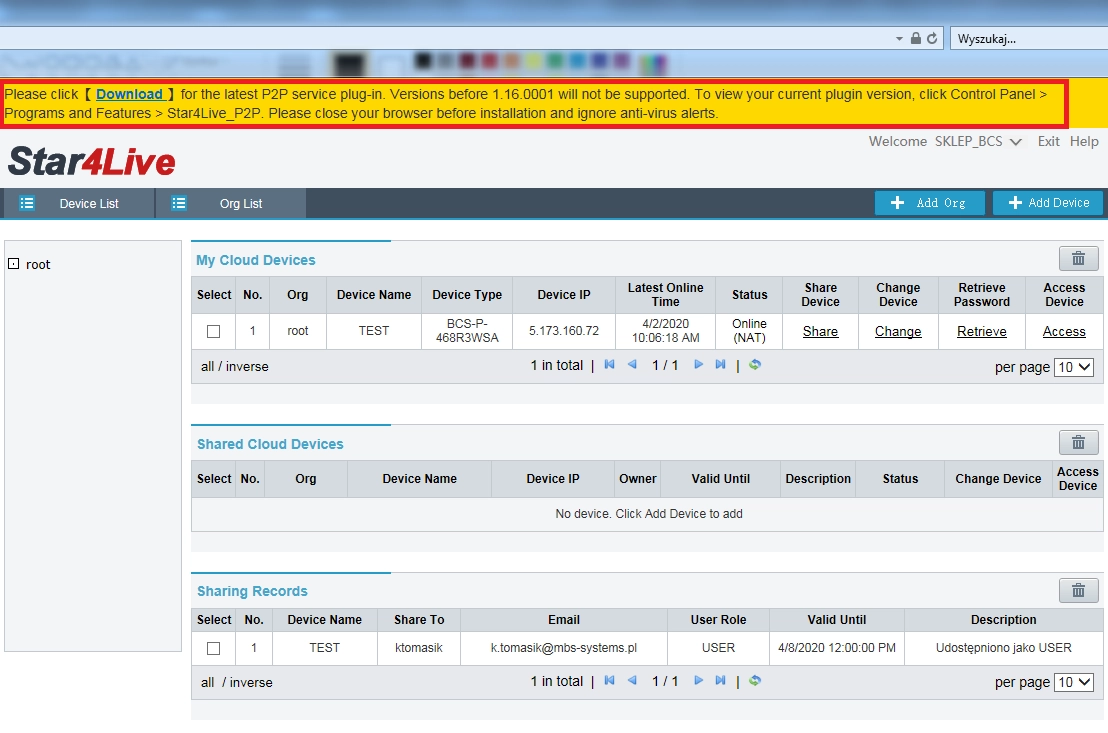Click the 4/8/2020 12:00:00 PM valid until cell
Image resolution: width=1108 pixels, height=733 pixels.
click(837, 647)
